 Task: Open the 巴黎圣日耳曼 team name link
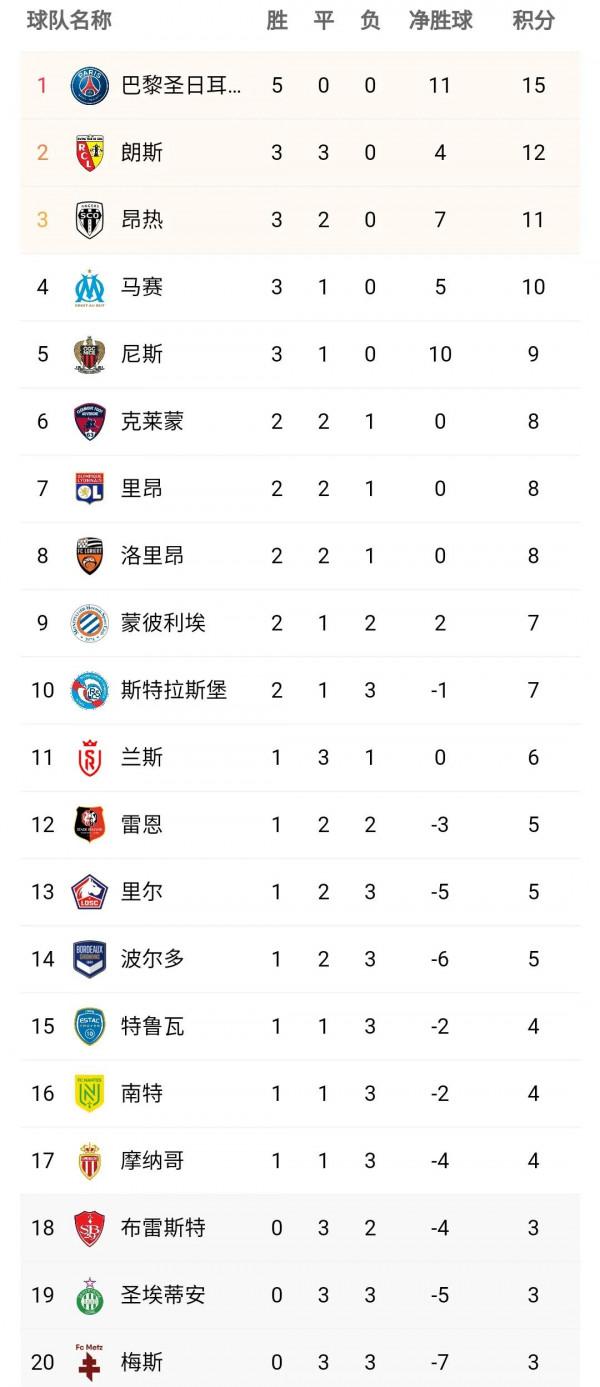point(181,85)
